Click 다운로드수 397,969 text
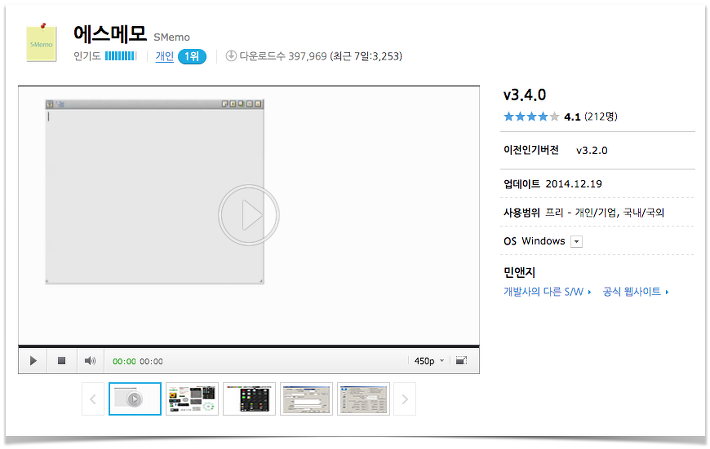Screen dimensions: 710x449 283,56
